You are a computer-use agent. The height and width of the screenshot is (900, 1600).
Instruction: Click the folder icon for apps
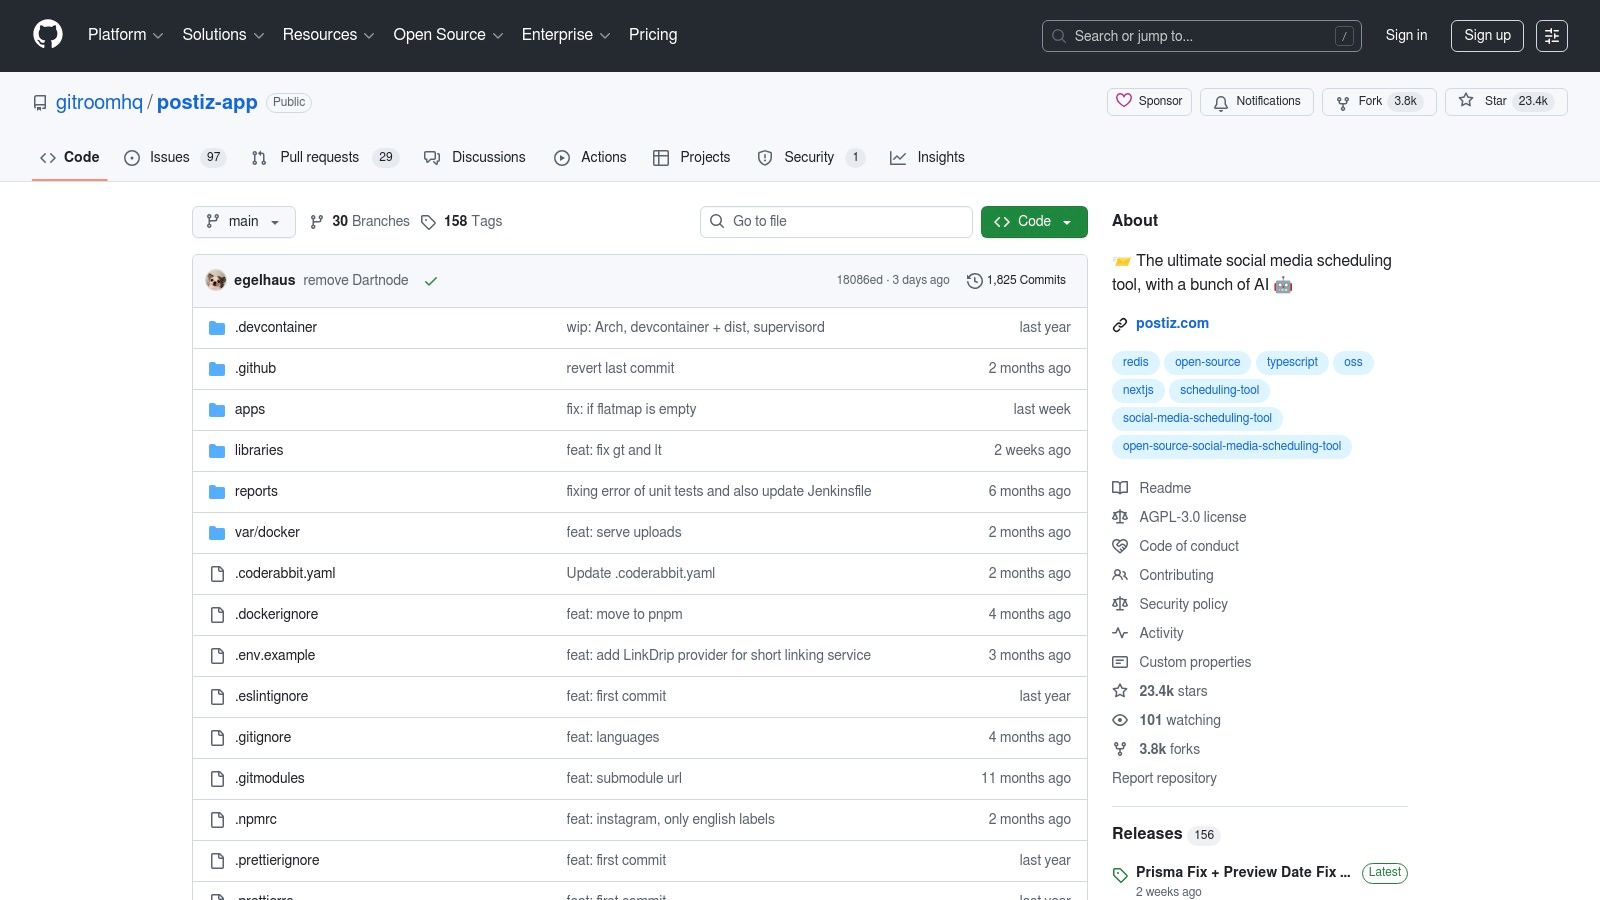pyautogui.click(x=217, y=410)
